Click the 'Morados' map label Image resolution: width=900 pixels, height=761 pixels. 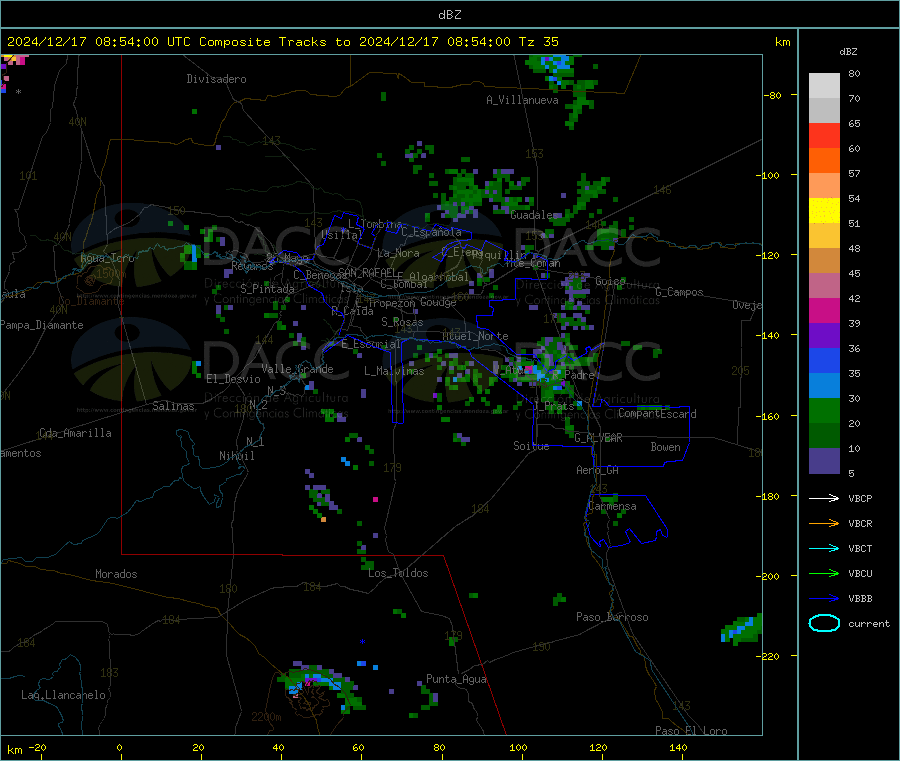point(116,574)
